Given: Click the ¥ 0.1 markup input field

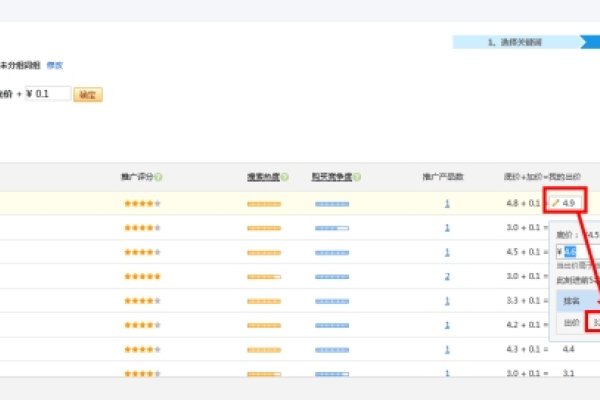Looking at the screenshot, I should tap(48, 94).
